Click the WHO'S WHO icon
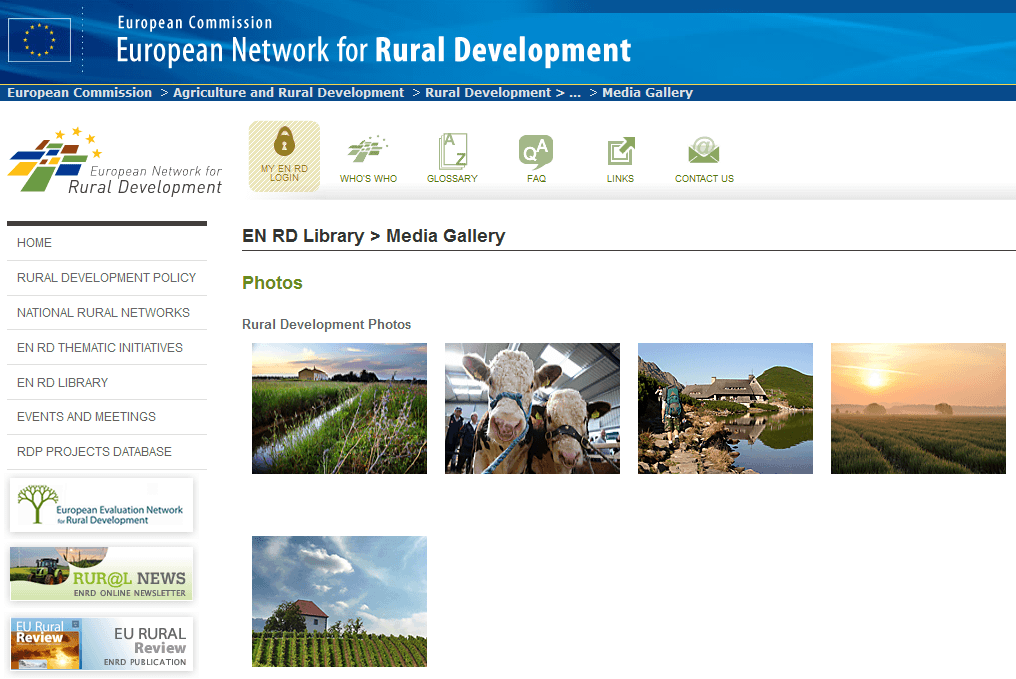The image size is (1016, 679). (368, 155)
